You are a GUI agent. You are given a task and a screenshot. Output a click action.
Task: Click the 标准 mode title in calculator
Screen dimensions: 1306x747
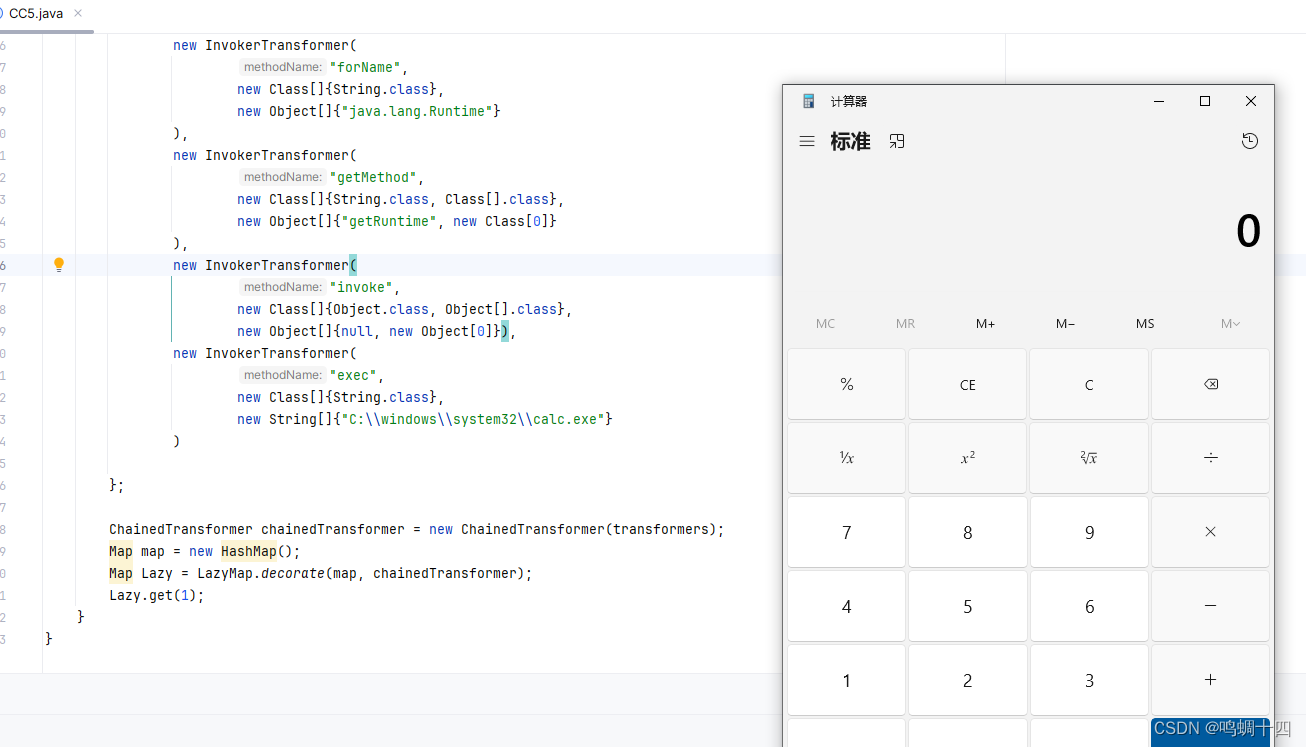click(x=850, y=142)
